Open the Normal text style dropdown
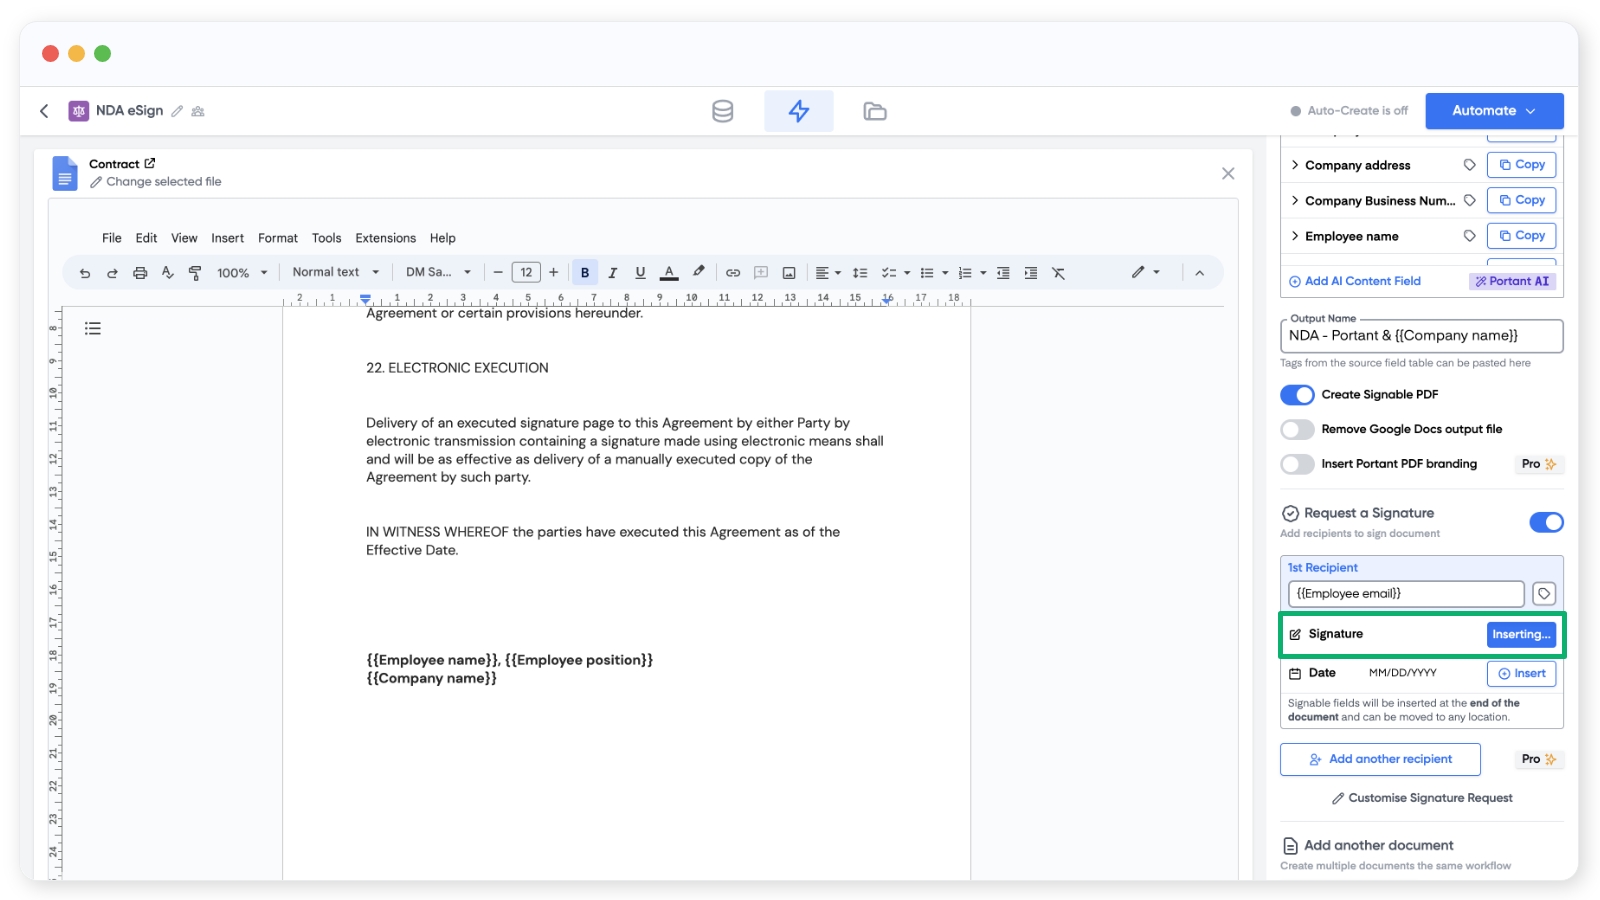Viewport: 1600px width, 900px height. (335, 273)
